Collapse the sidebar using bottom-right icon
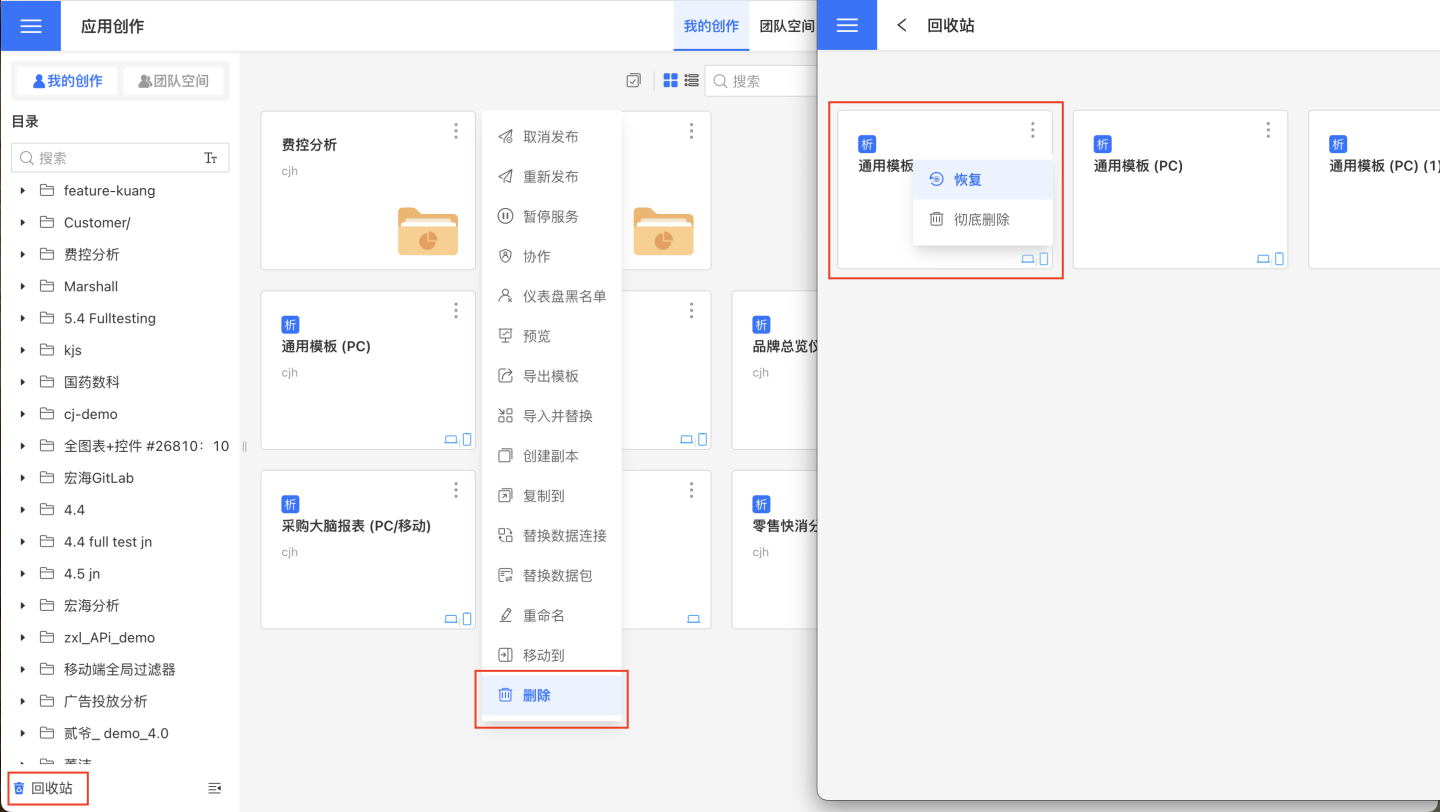Image resolution: width=1440 pixels, height=812 pixels. pos(214,788)
